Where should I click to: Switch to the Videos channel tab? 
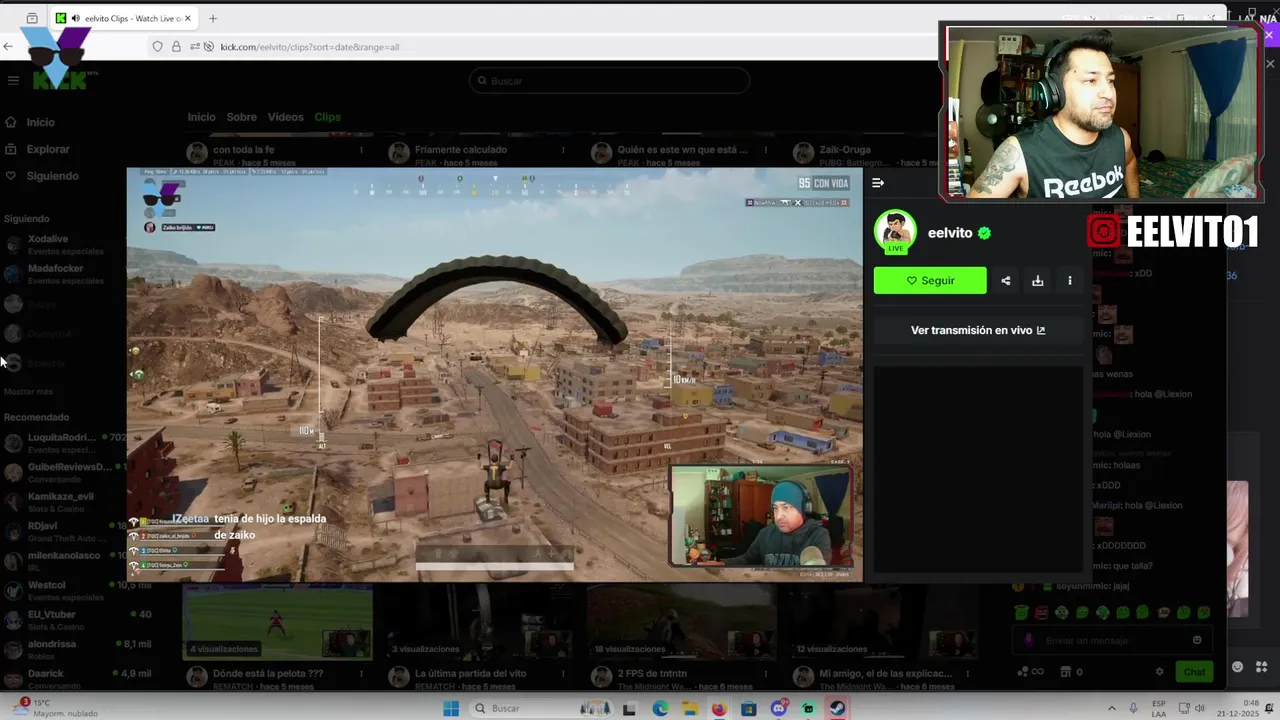(285, 117)
